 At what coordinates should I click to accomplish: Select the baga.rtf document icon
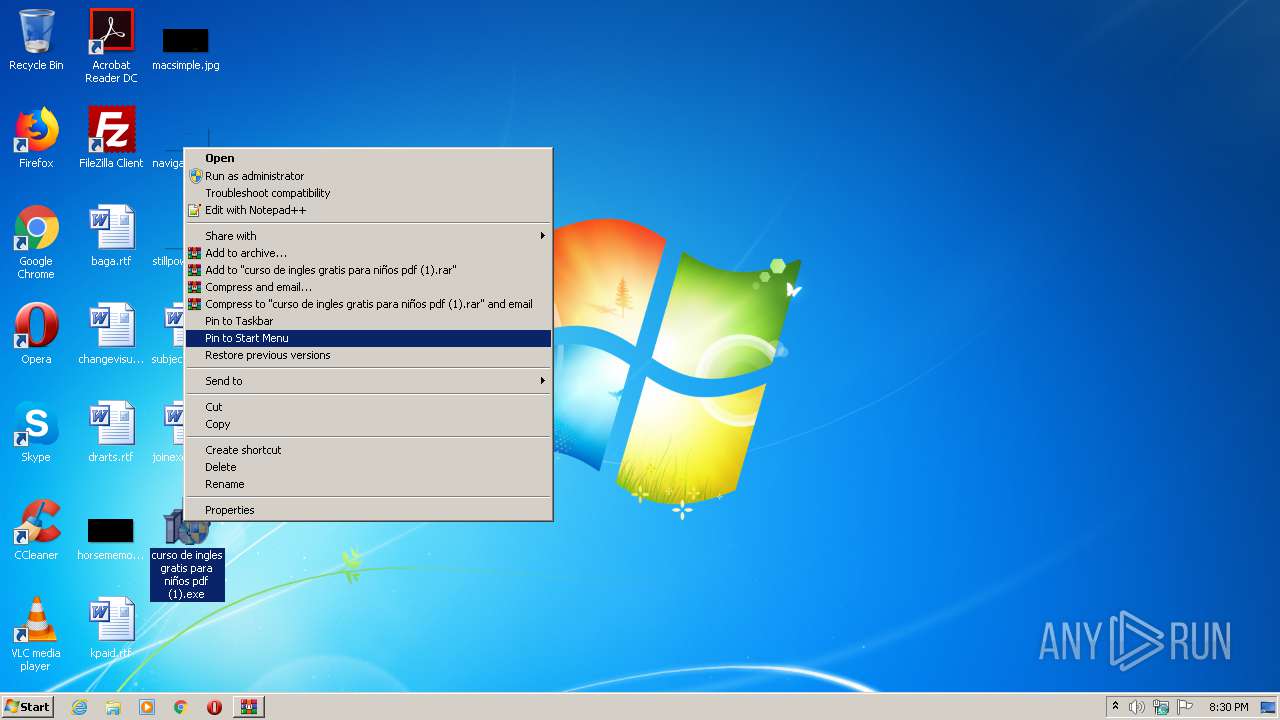point(111,236)
